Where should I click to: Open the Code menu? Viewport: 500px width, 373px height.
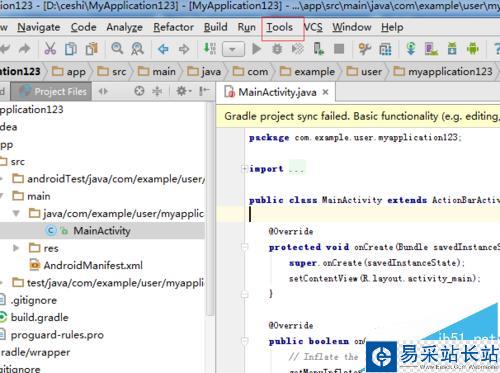tap(83, 27)
